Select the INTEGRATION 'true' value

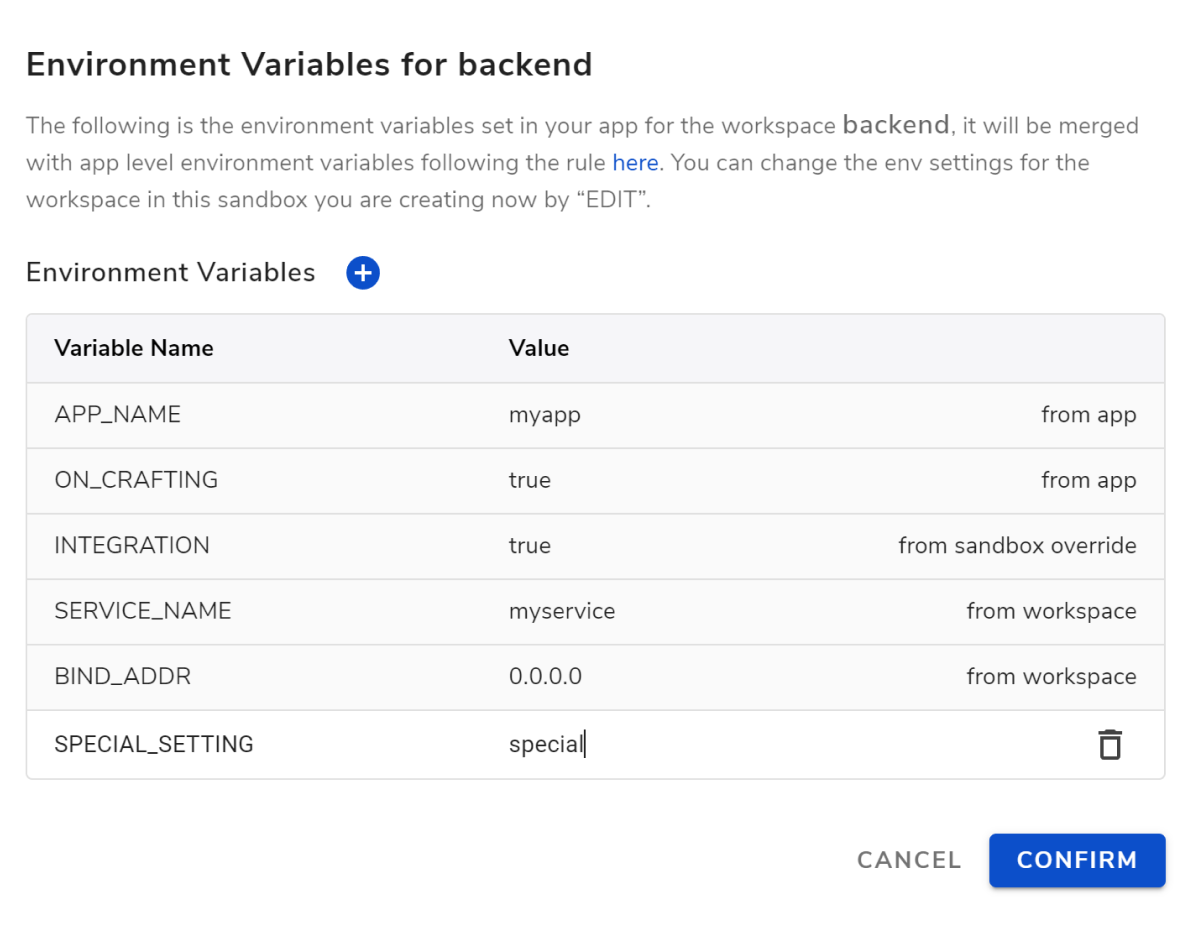pos(530,545)
